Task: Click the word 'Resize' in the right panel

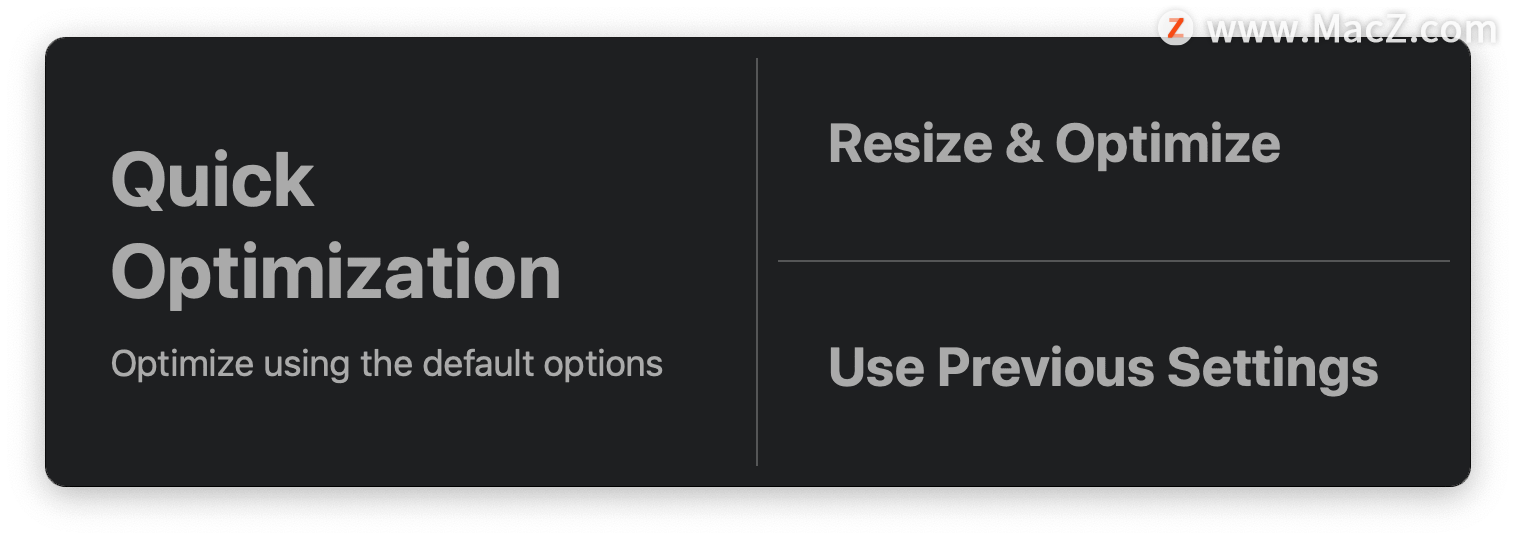Action: pos(911,143)
